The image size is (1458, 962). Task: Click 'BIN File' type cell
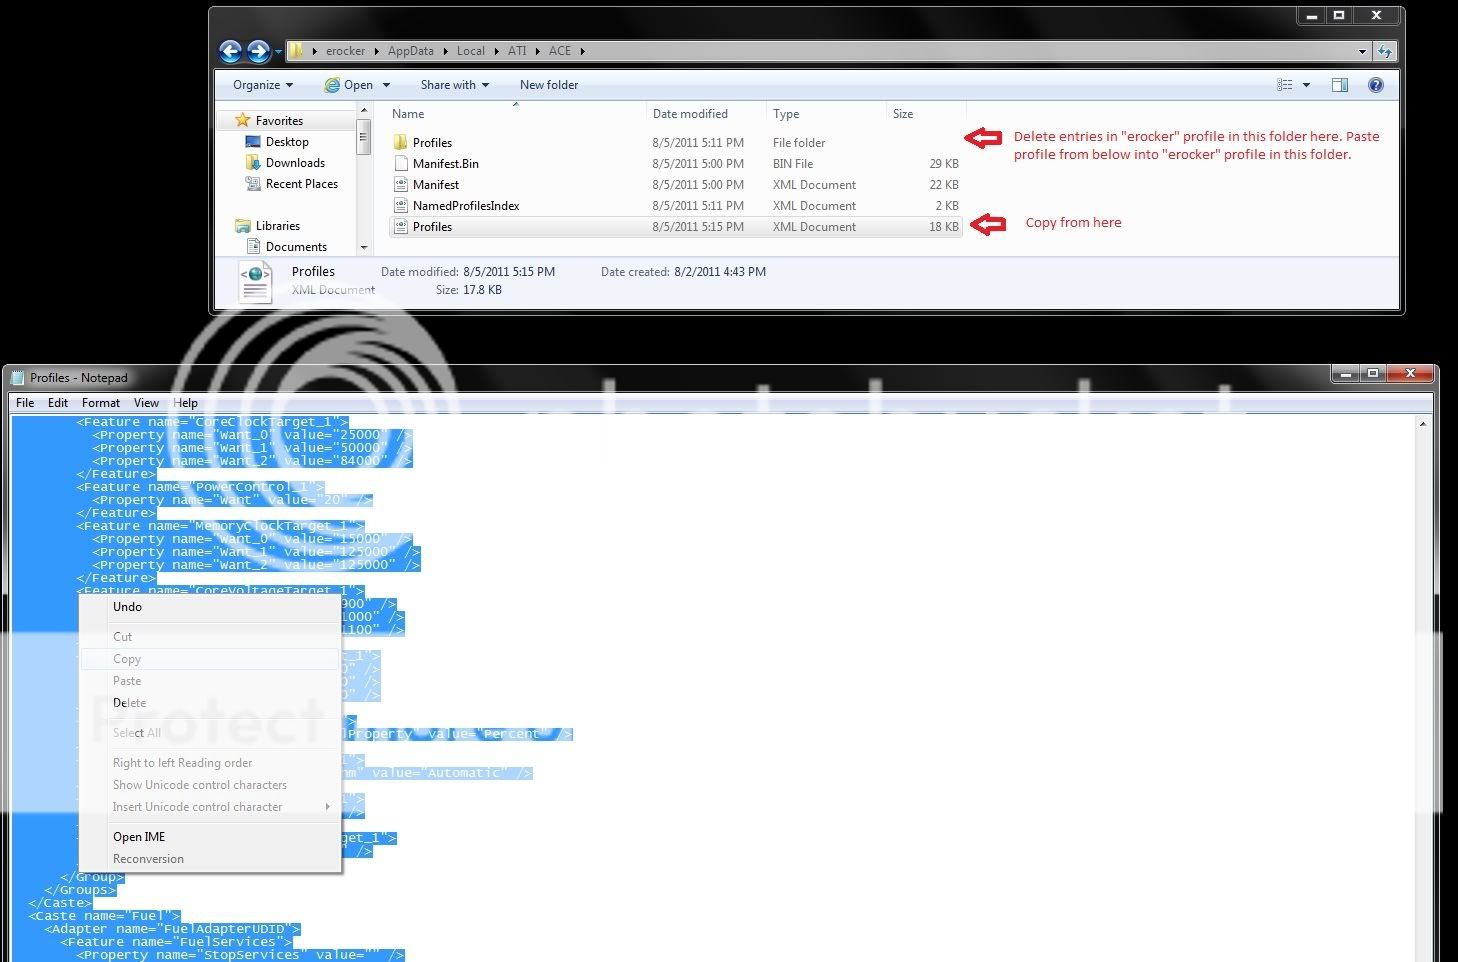coord(793,164)
